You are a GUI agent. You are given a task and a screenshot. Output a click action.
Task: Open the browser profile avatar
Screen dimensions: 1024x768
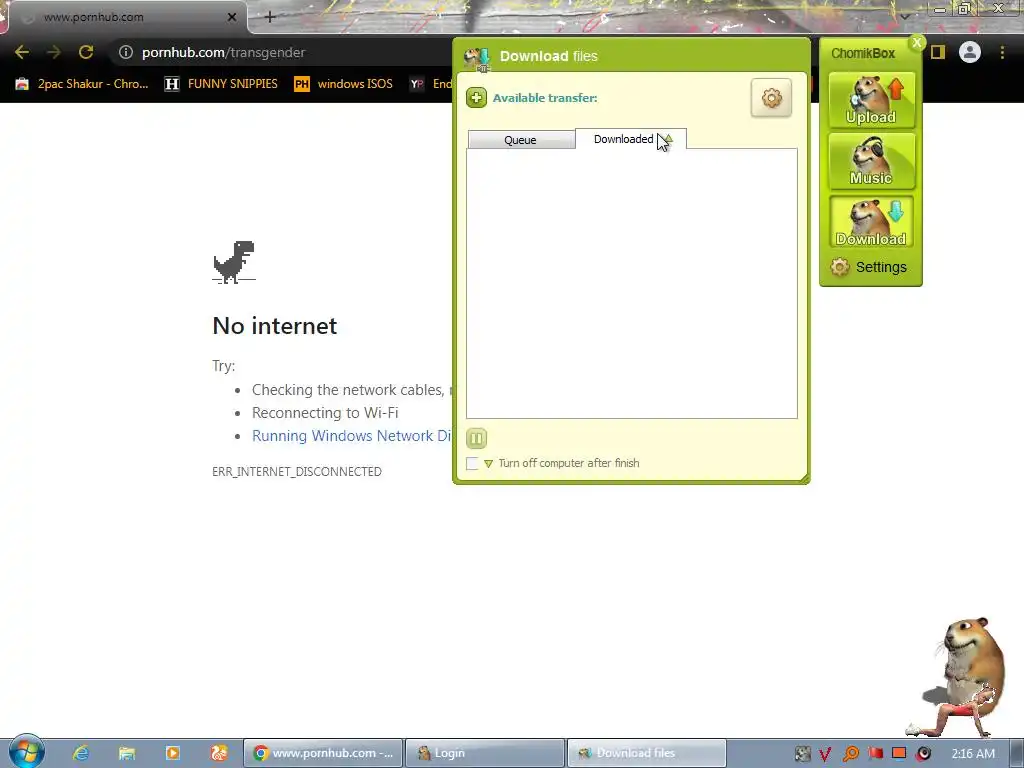point(970,52)
